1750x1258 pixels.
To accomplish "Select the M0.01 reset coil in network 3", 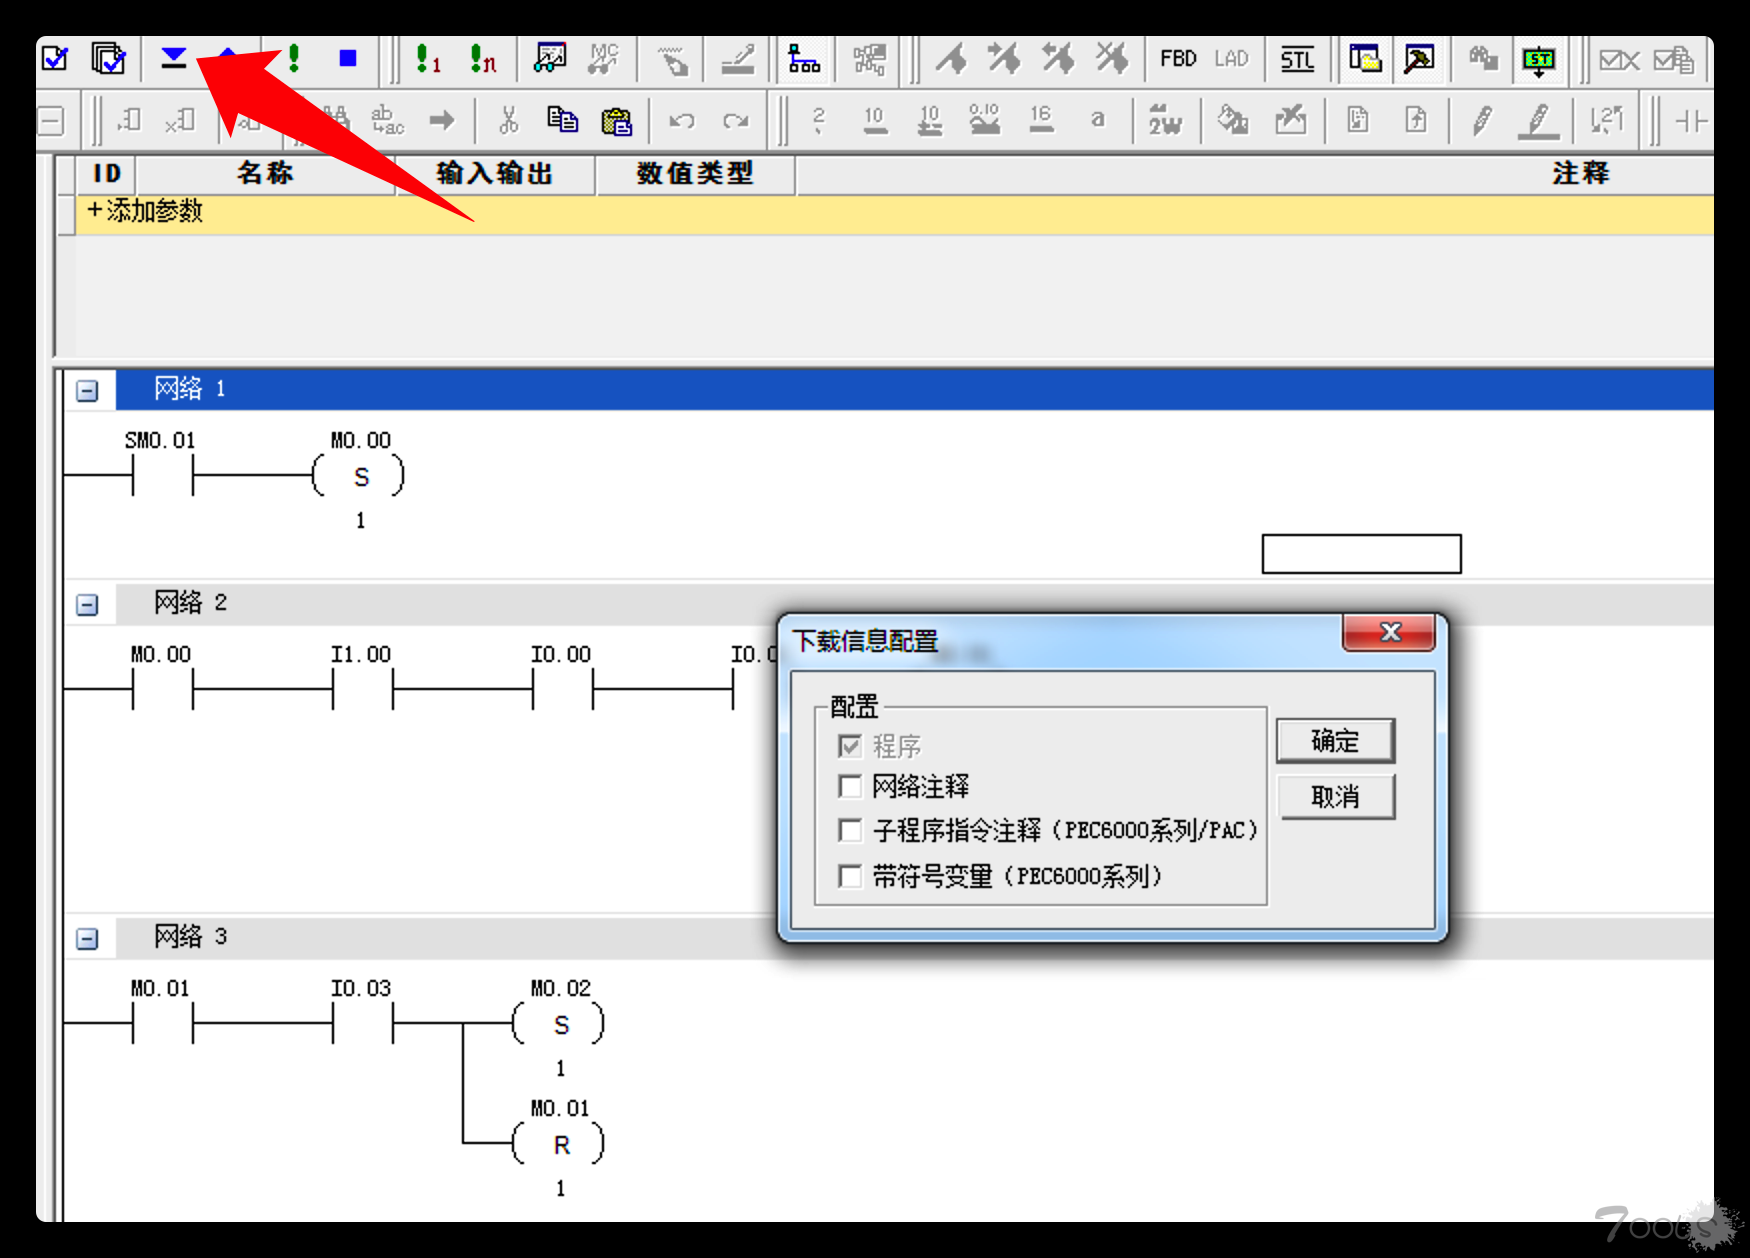I will 560,1144.
